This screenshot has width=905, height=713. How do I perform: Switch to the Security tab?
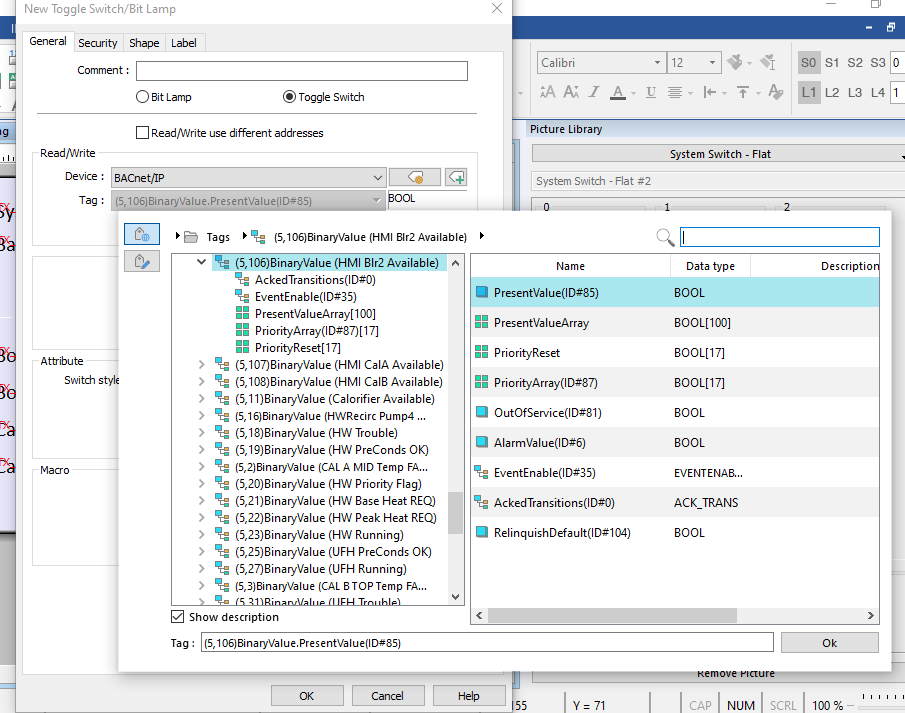click(x=98, y=43)
